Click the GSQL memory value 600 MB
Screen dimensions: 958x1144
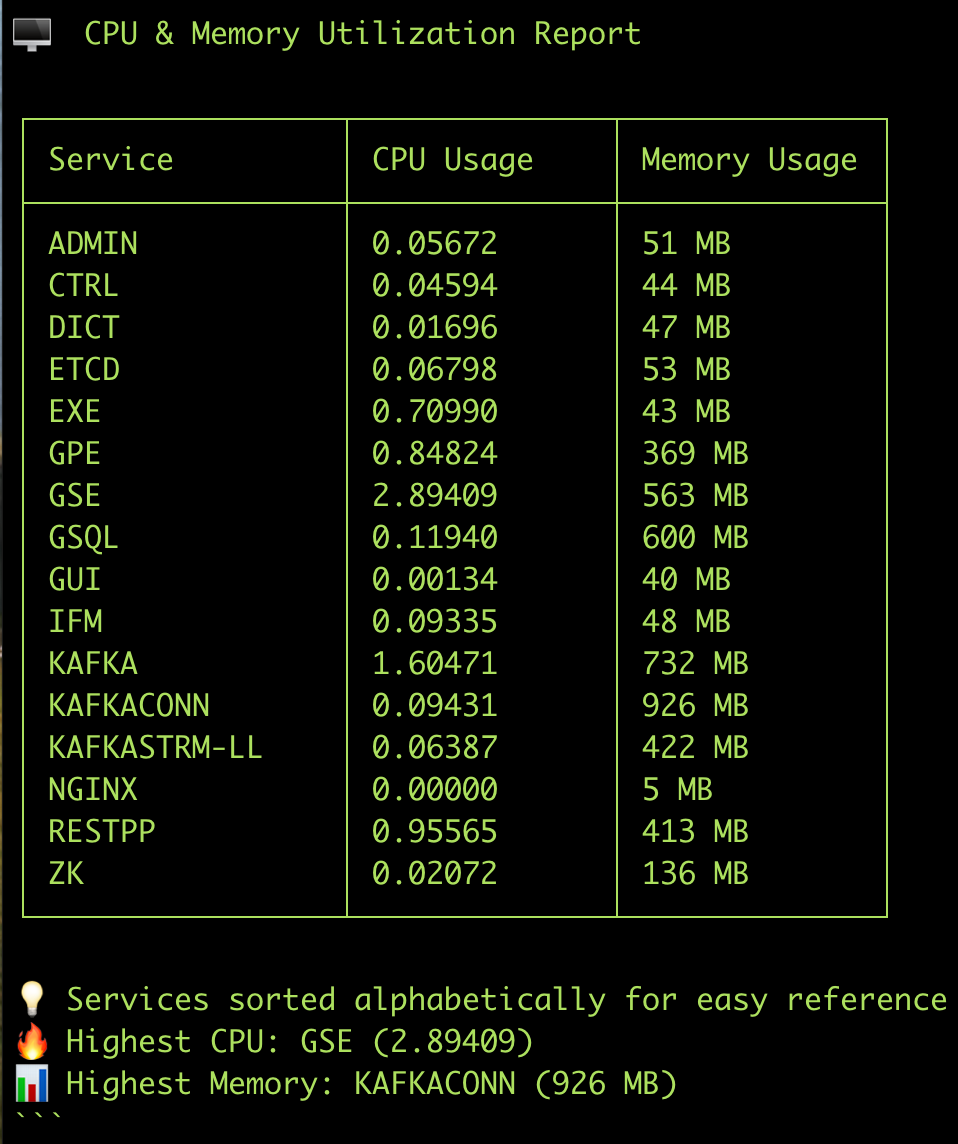point(695,537)
